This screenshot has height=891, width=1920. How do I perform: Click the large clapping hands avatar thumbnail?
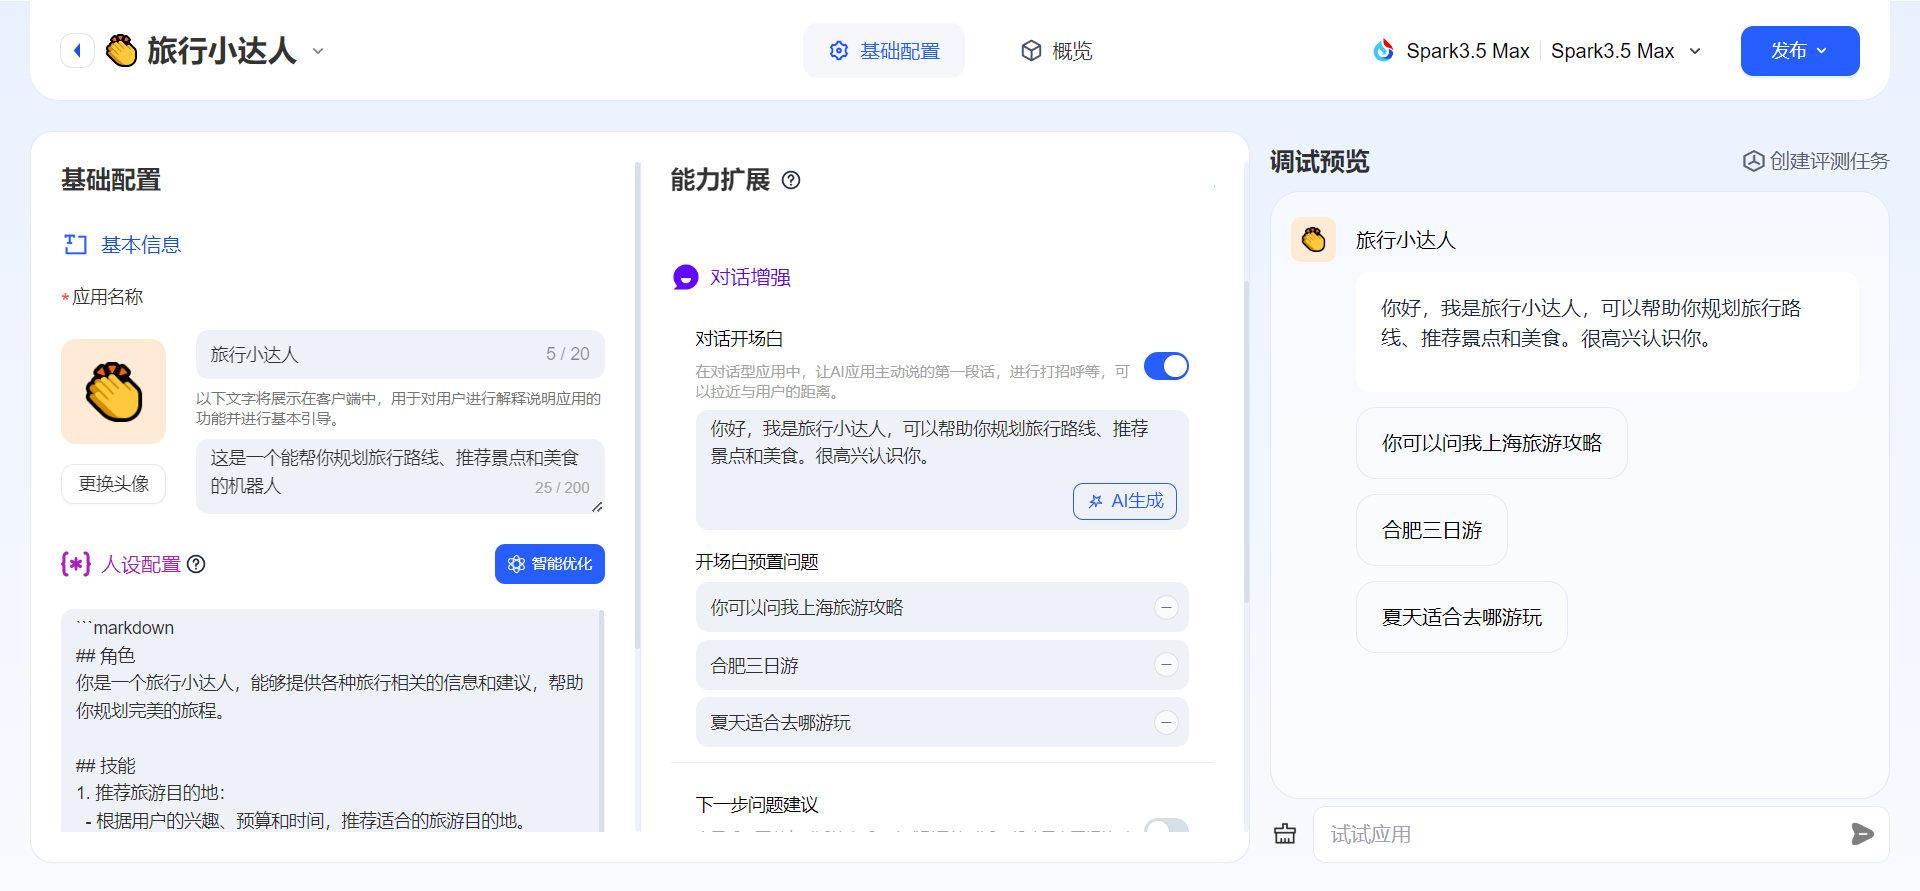(x=113, y=391)
